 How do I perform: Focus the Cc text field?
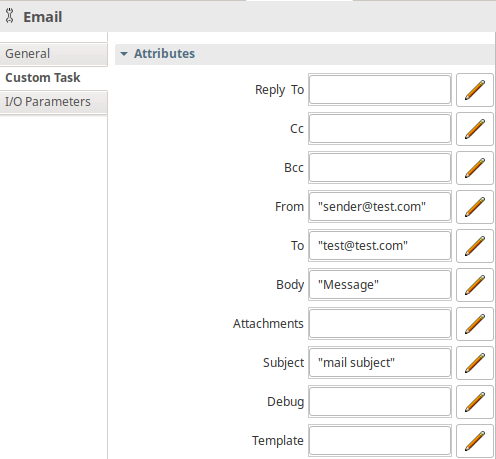click(380, 129)
